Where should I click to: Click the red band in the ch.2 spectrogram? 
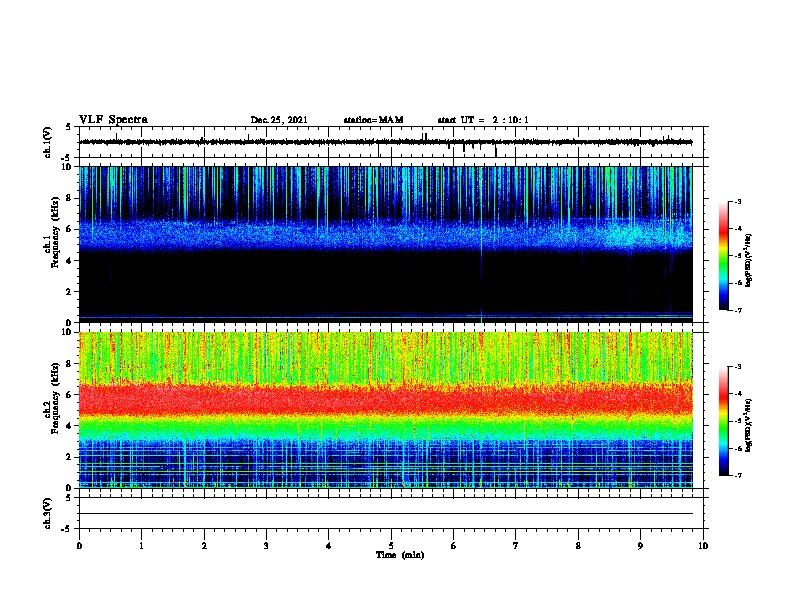[x=385, y=400]
